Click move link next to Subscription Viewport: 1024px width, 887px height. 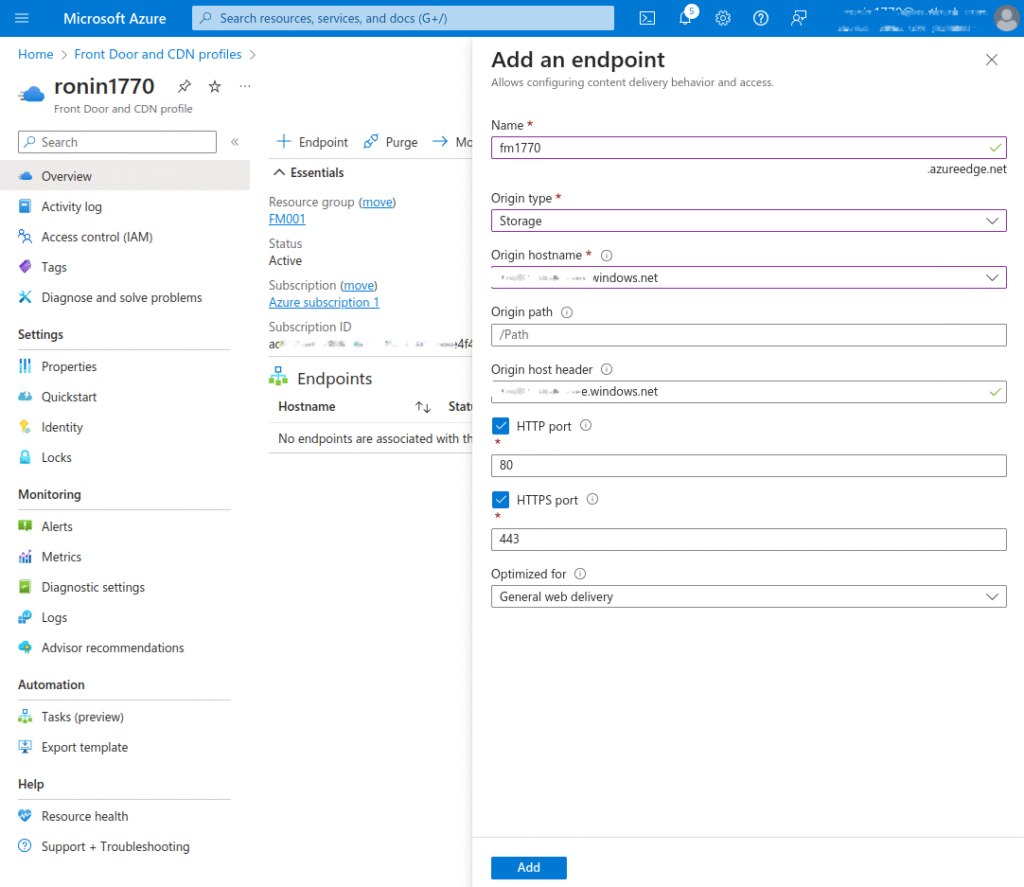coord(359,285)
